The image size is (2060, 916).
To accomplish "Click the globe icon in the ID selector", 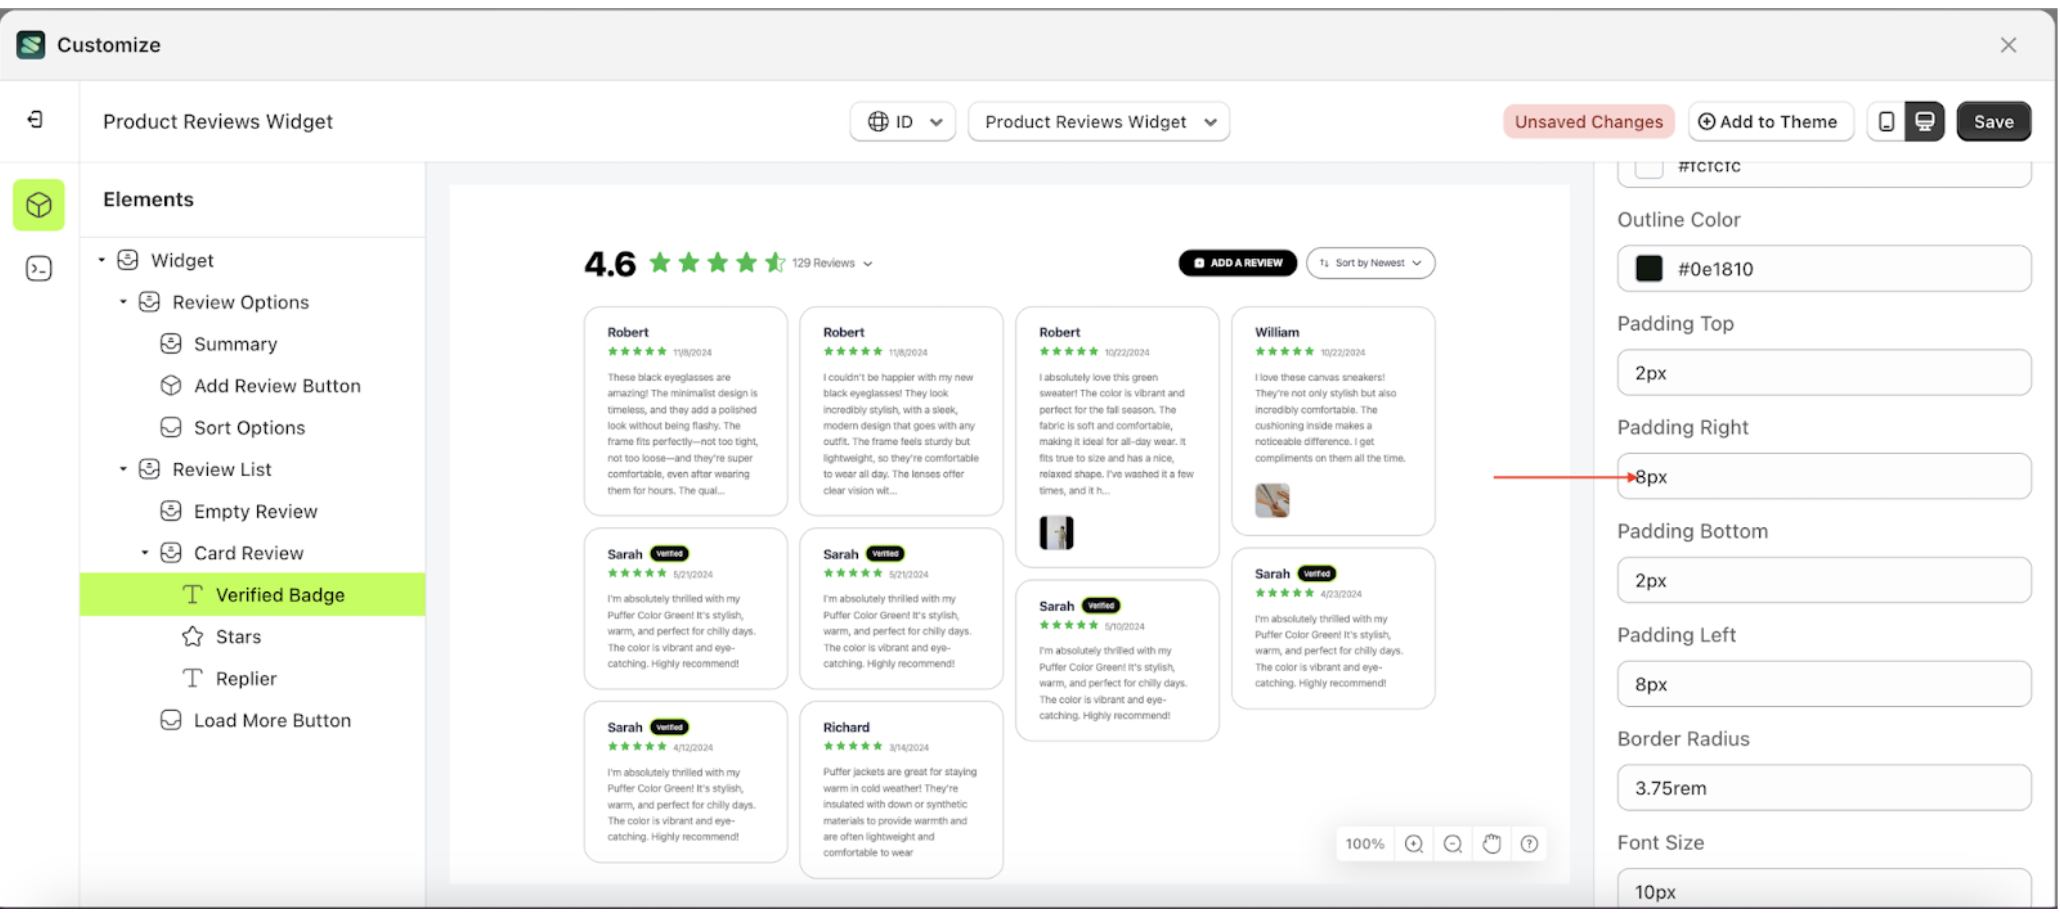I will pos(878,121).
